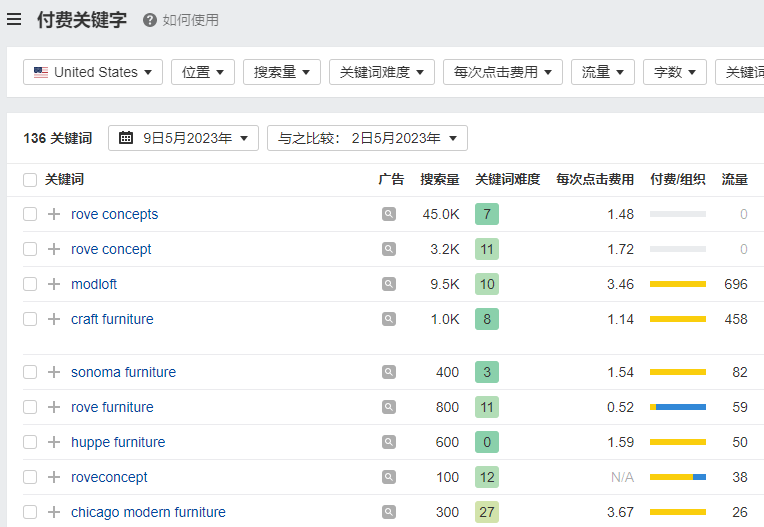Click SERP magnifier icon for rove concepts

389,214
